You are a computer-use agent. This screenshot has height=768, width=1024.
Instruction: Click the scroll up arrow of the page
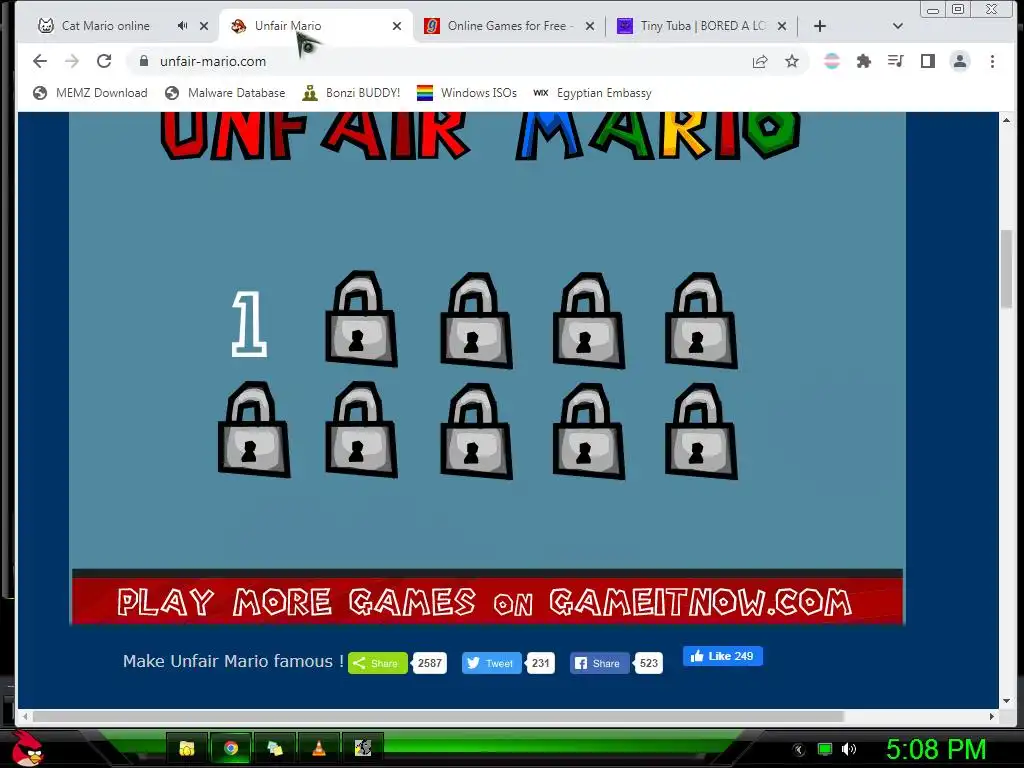(x=1006, y=120)
